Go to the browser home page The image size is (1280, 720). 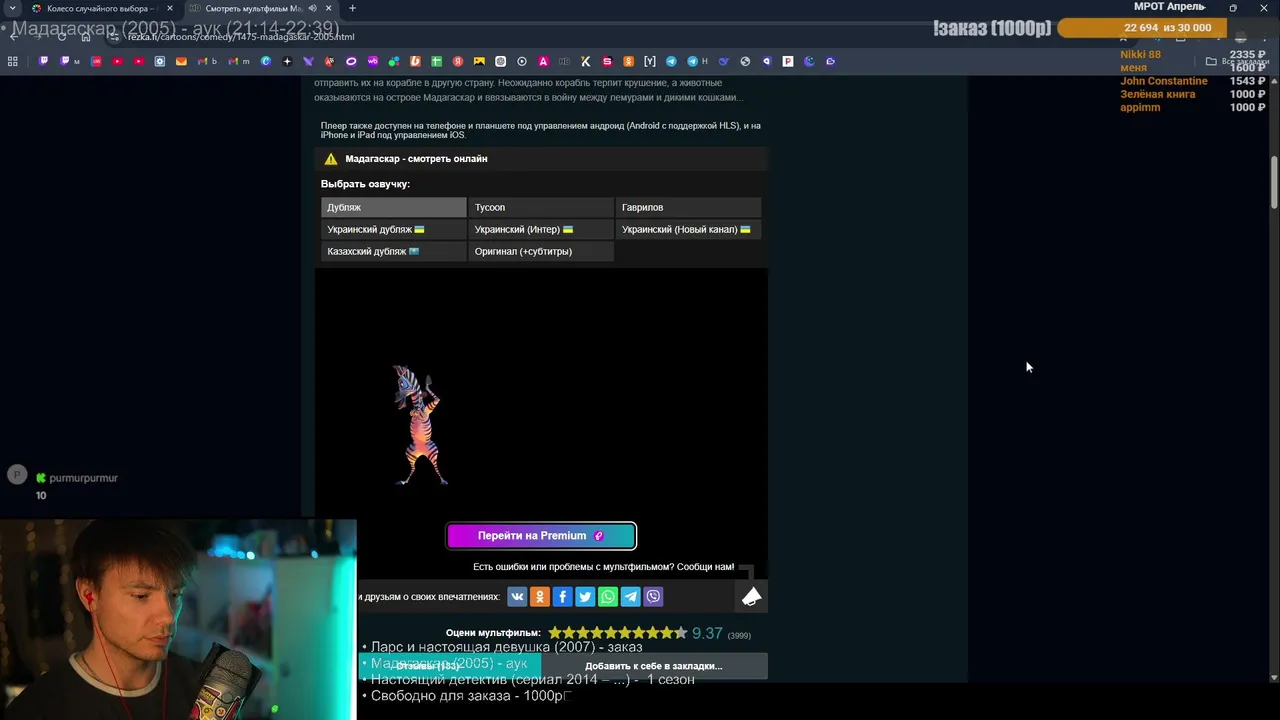(86, 36)
